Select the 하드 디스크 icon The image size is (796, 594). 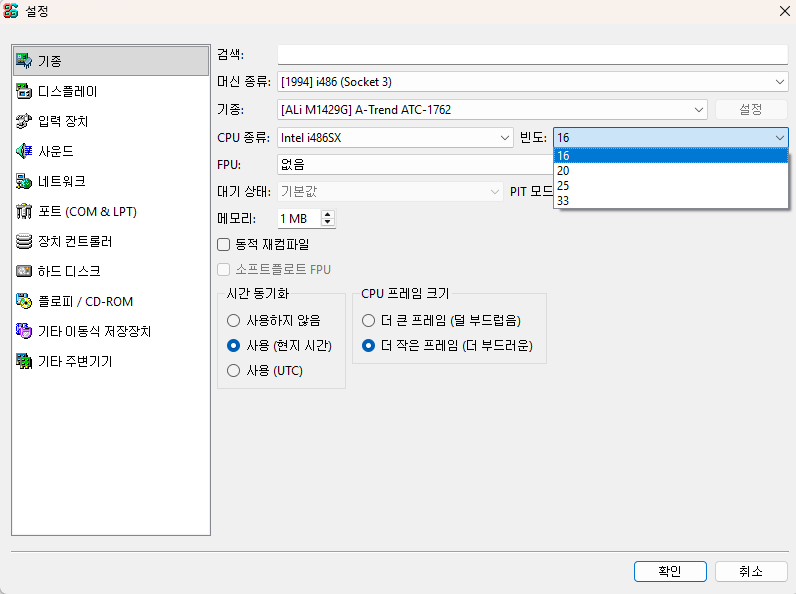(24, 271)
